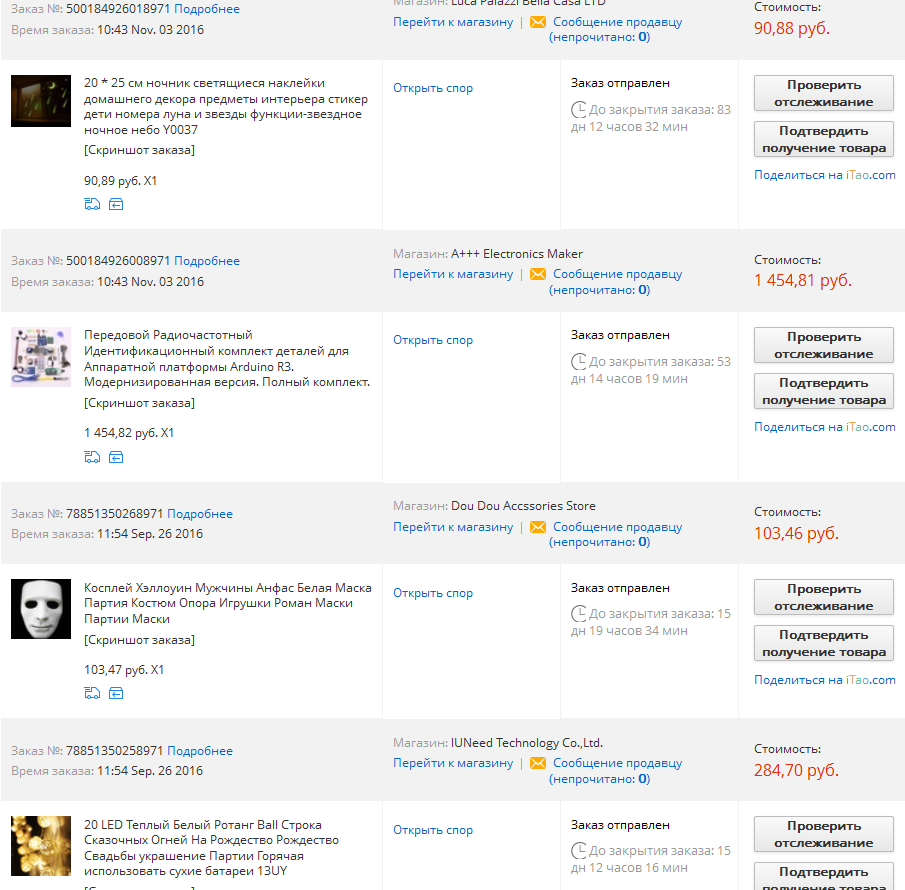Click truck icon under the Arduino RFID kit price
The height and width of the screenshot is (890, 905).
pos(92,457)
